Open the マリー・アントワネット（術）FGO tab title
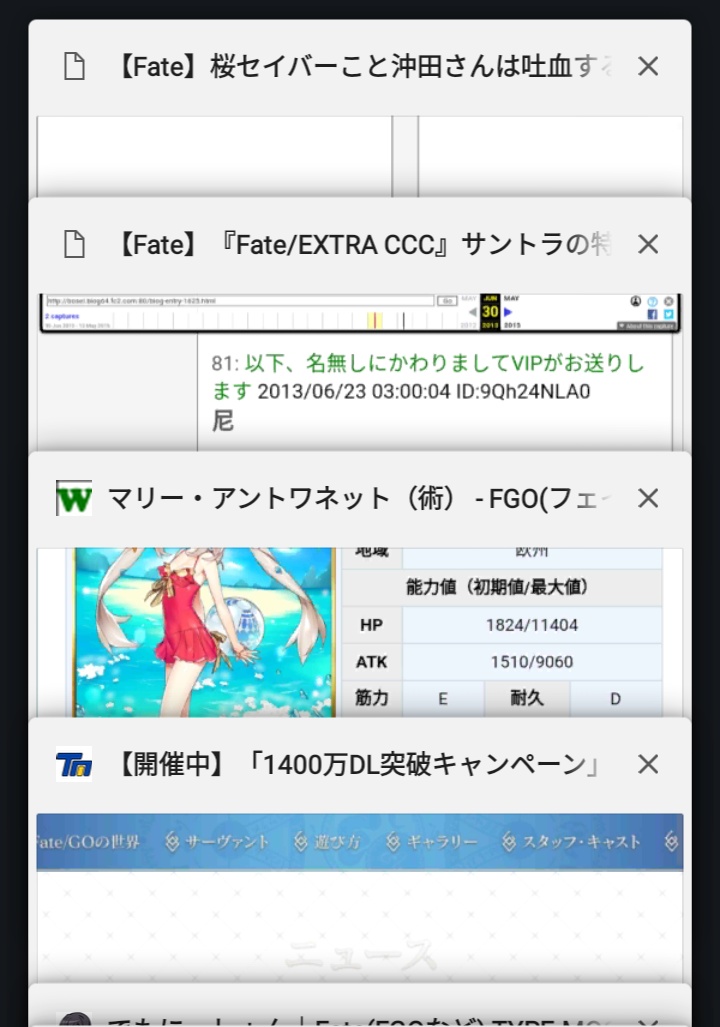Viewport: 720px width, 1027px height. click(360, 498)
